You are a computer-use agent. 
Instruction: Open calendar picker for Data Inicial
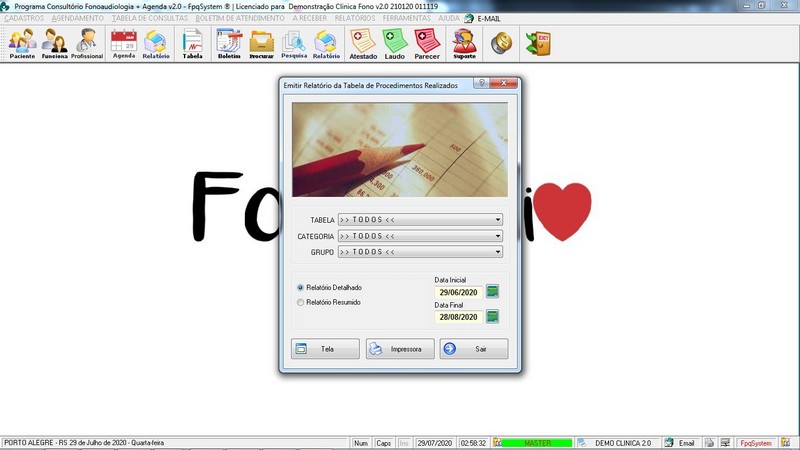pyautogui.click(x=492, y=292)
